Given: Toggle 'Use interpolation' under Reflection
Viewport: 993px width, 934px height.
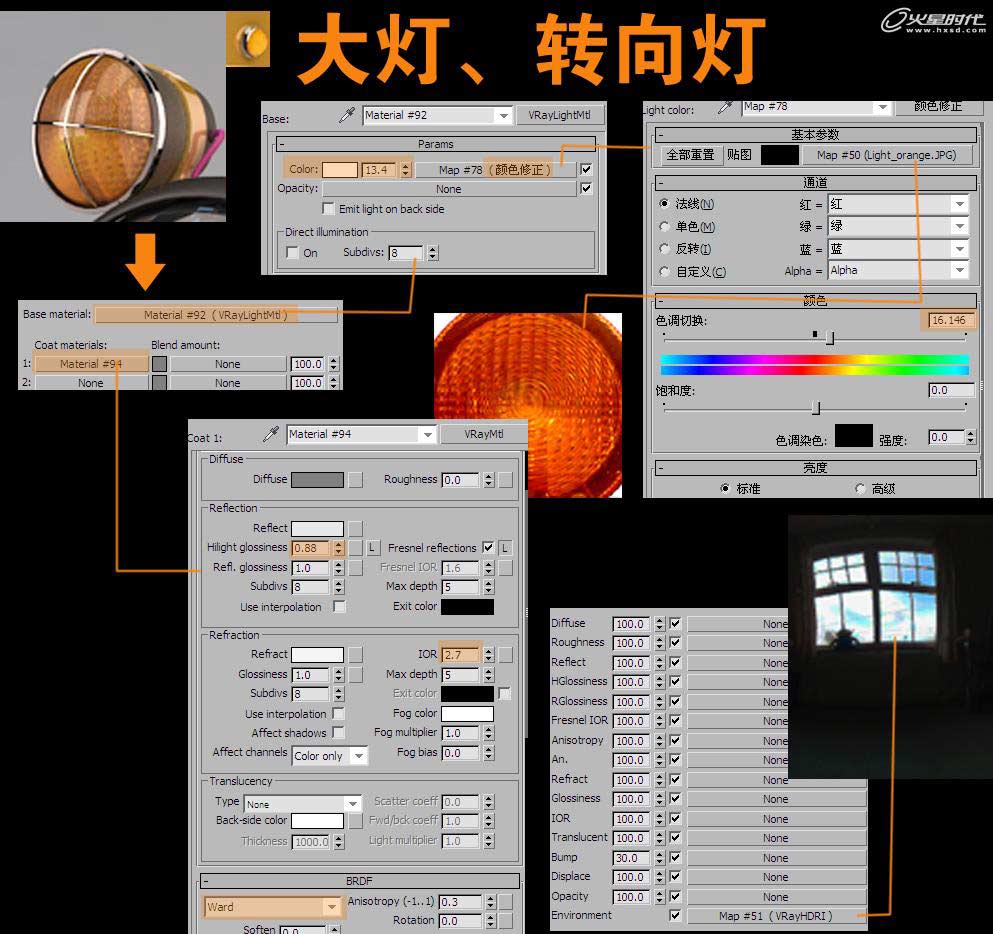Looking at the screenshot, I should [x=339, y=606].
